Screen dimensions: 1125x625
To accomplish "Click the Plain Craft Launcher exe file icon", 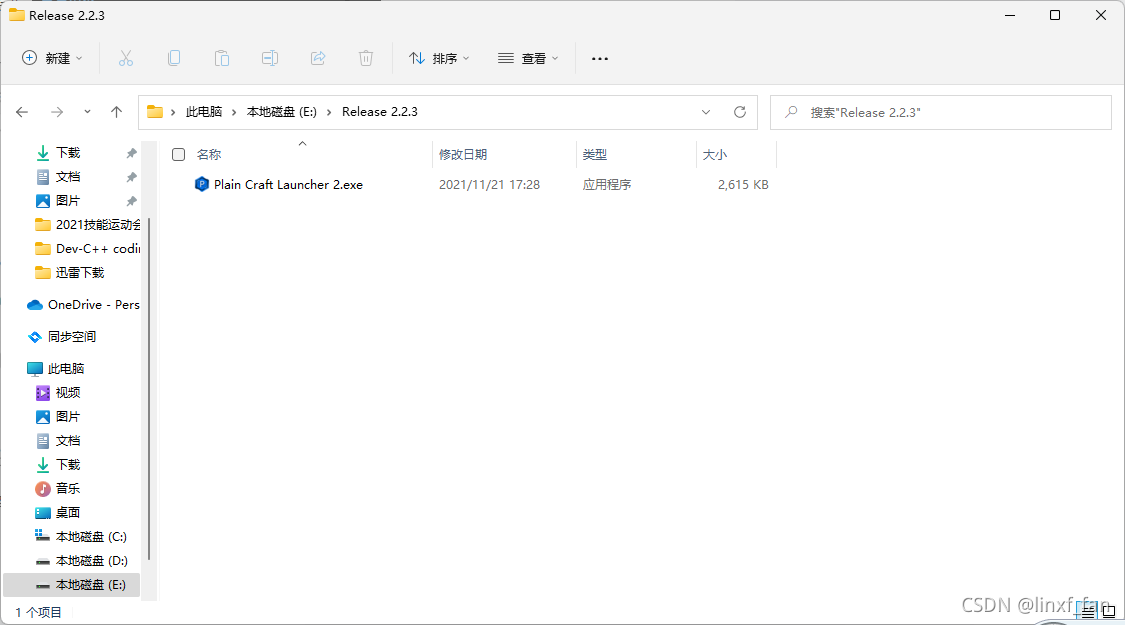I will coord(202,184).
